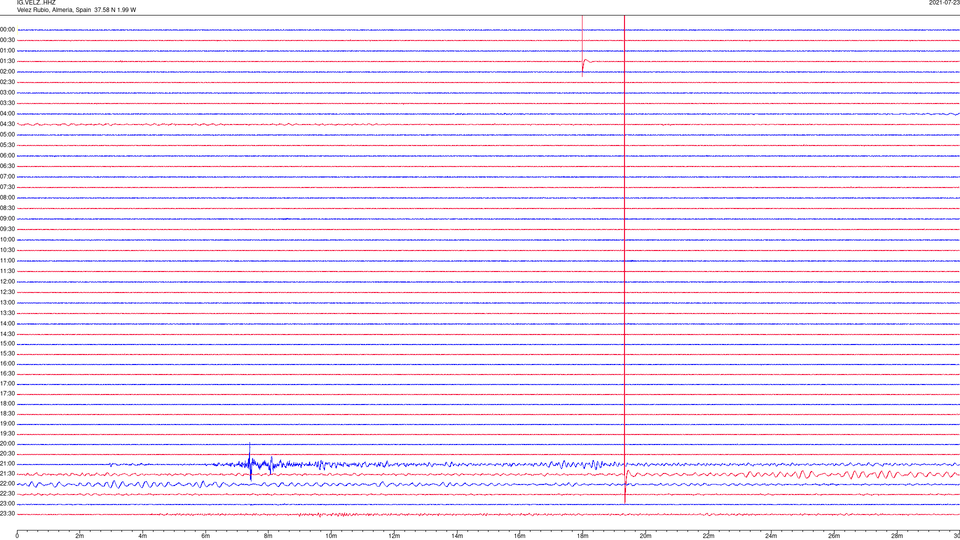Screen dimensions: 960x540
Task: Click the 03:30 time label
Action: 7,103
